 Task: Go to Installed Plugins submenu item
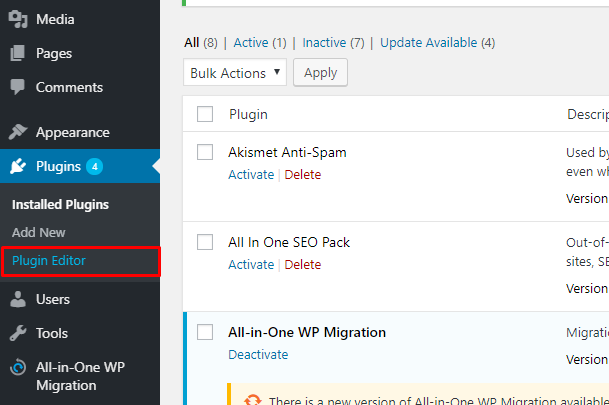pyautogui.click(x=60, y=204)
